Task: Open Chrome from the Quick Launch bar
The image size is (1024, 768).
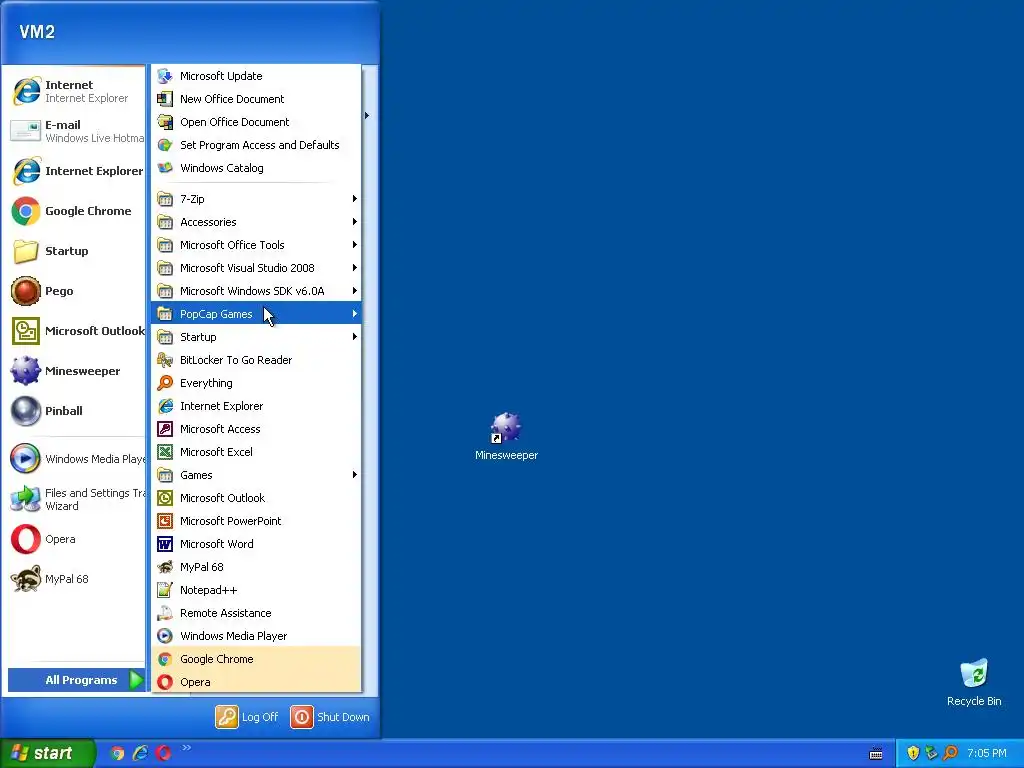Action: coord(117,753)
